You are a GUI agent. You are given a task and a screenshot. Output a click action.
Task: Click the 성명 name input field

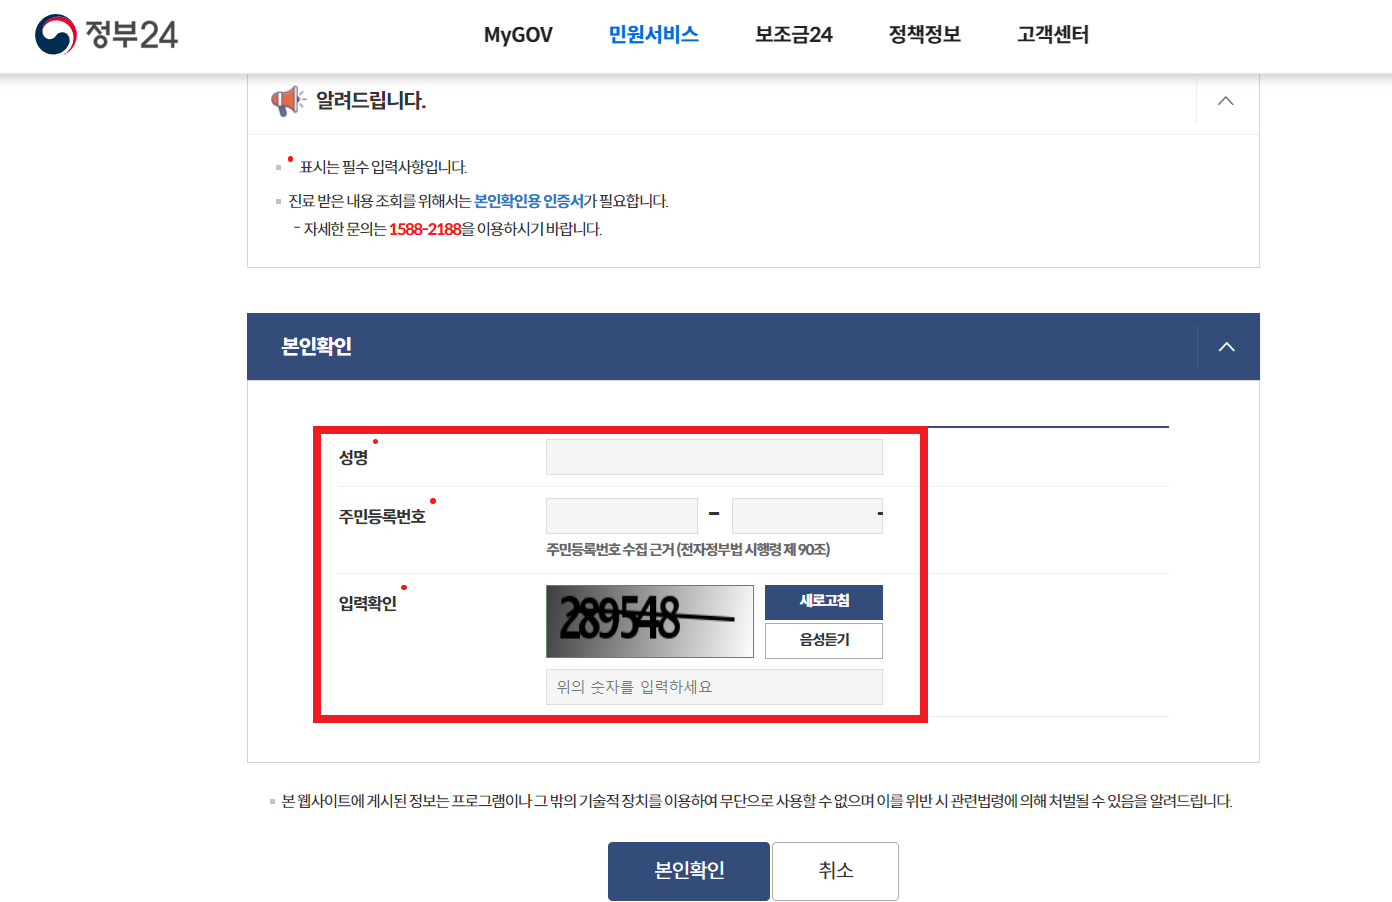pyautogui.click(x=714, y=457)
